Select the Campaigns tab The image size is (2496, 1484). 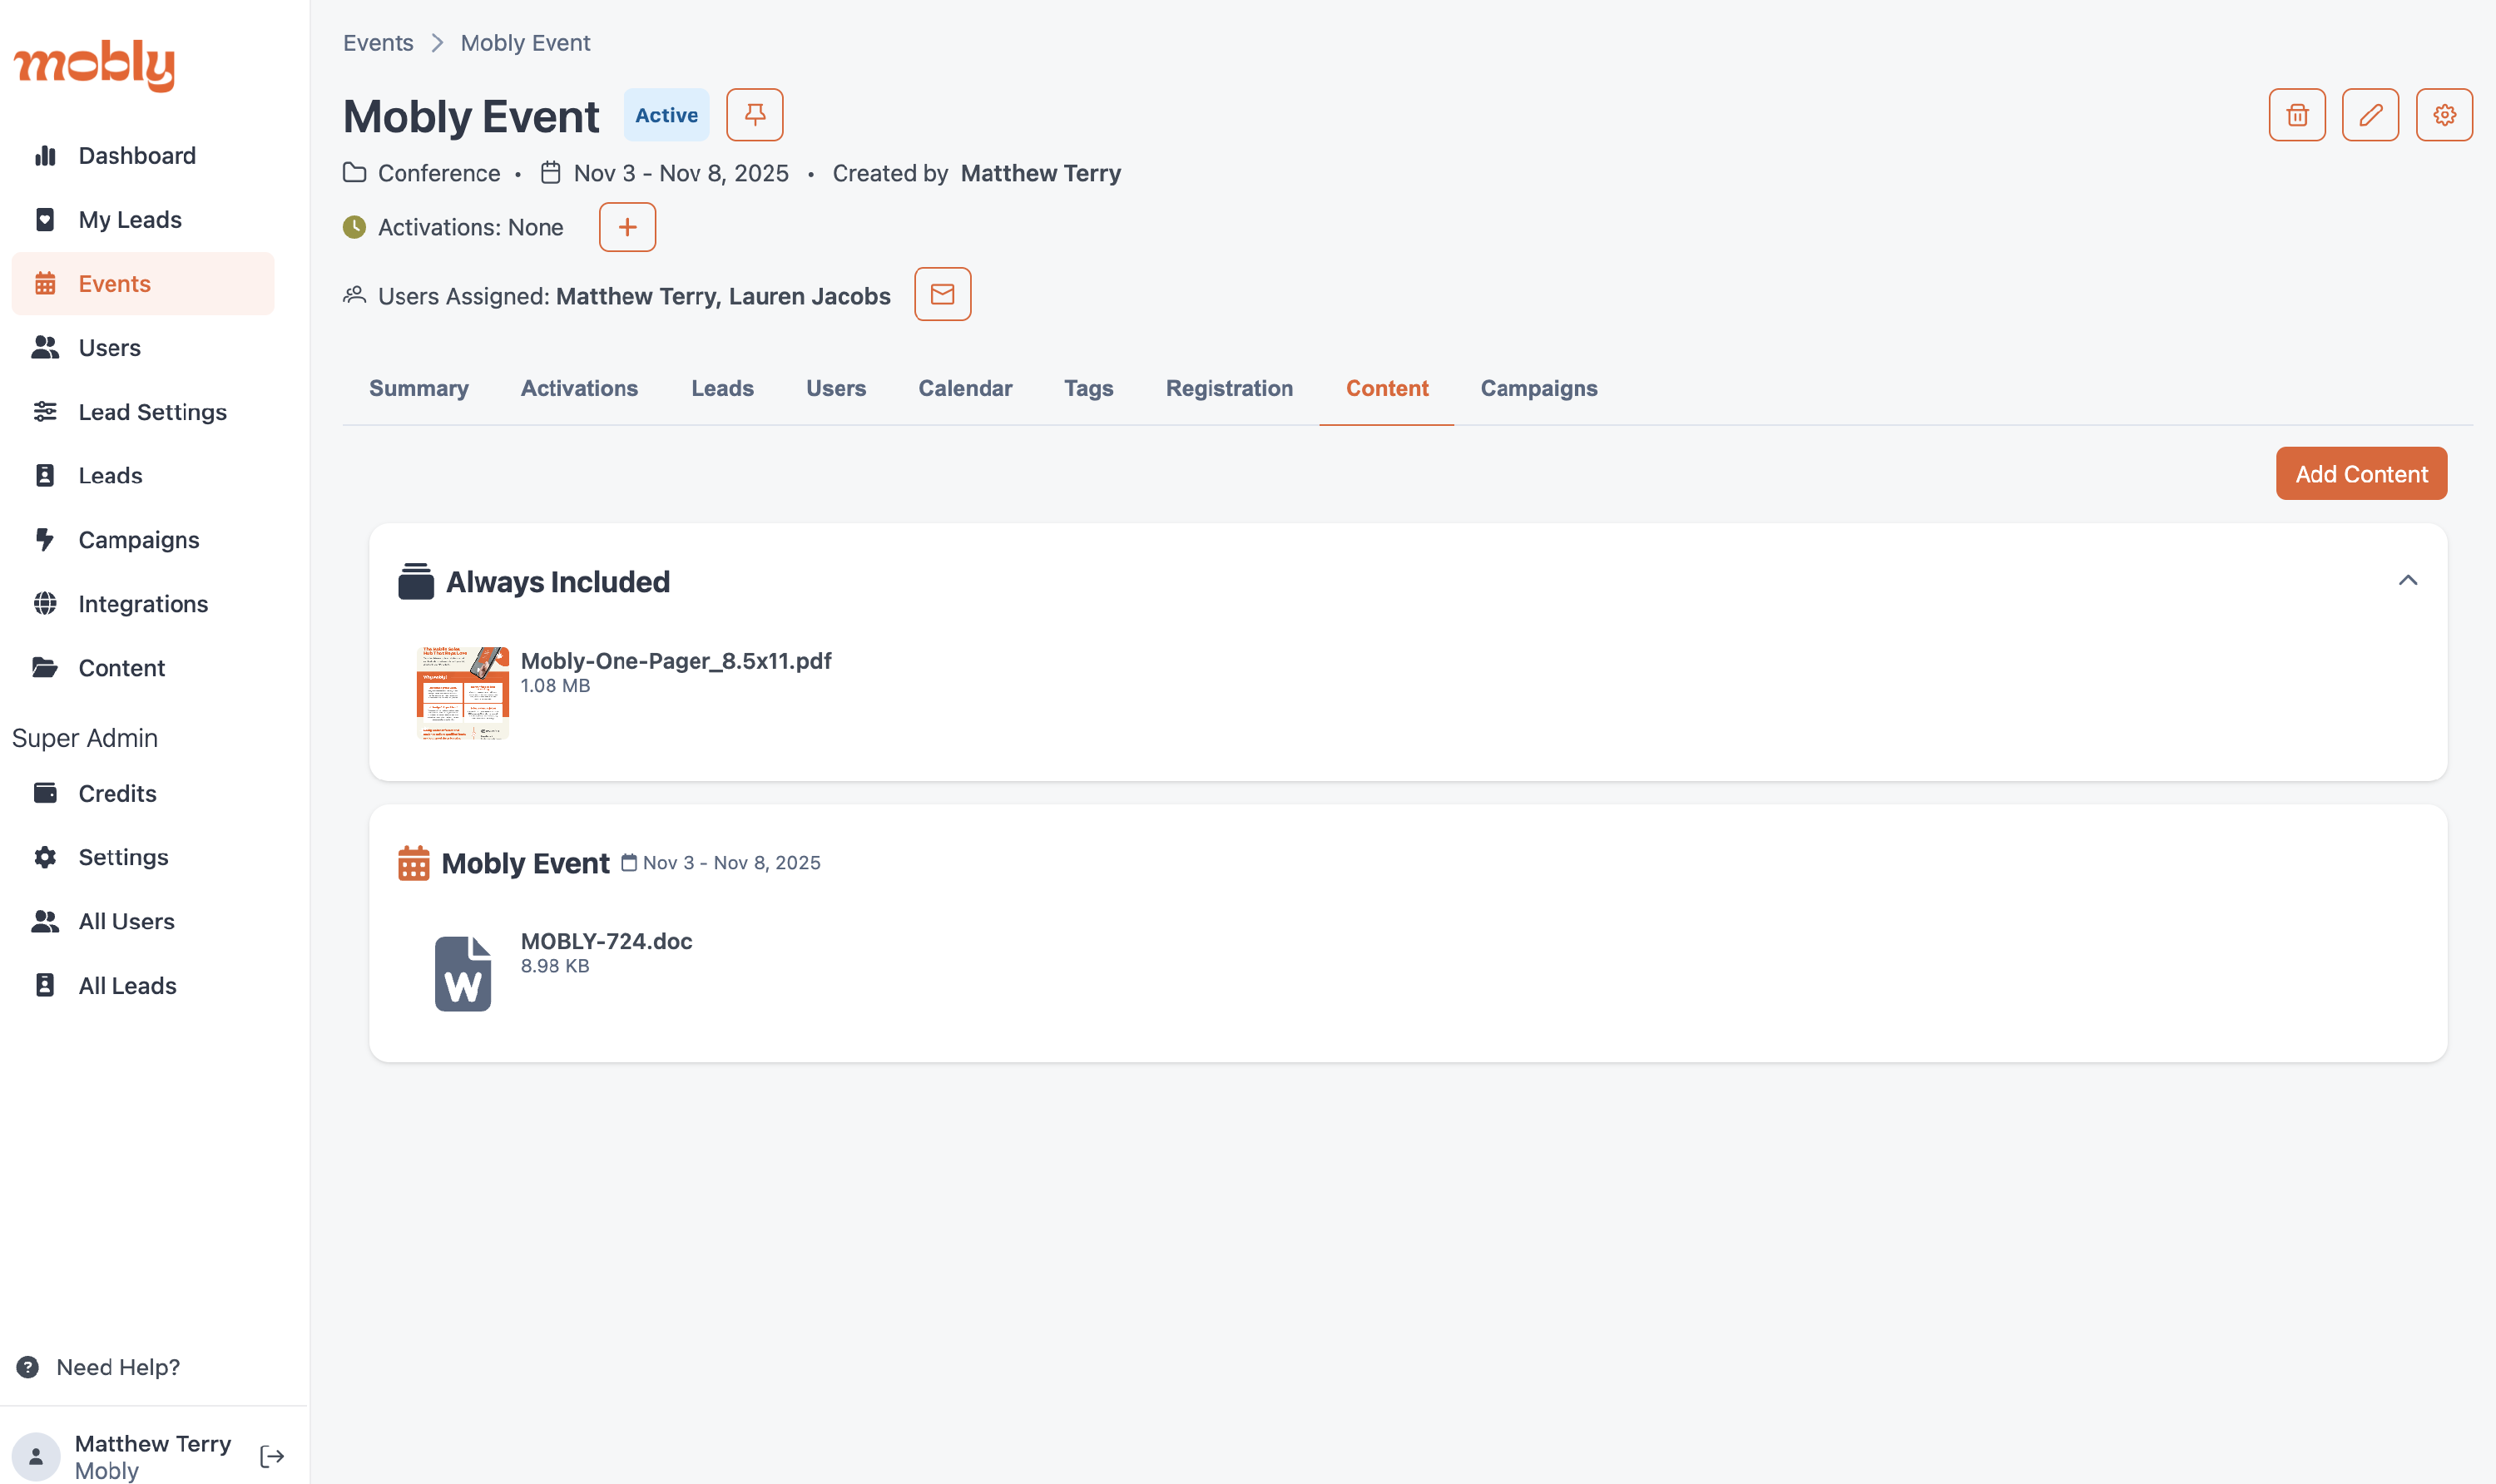coord(1538,388)
